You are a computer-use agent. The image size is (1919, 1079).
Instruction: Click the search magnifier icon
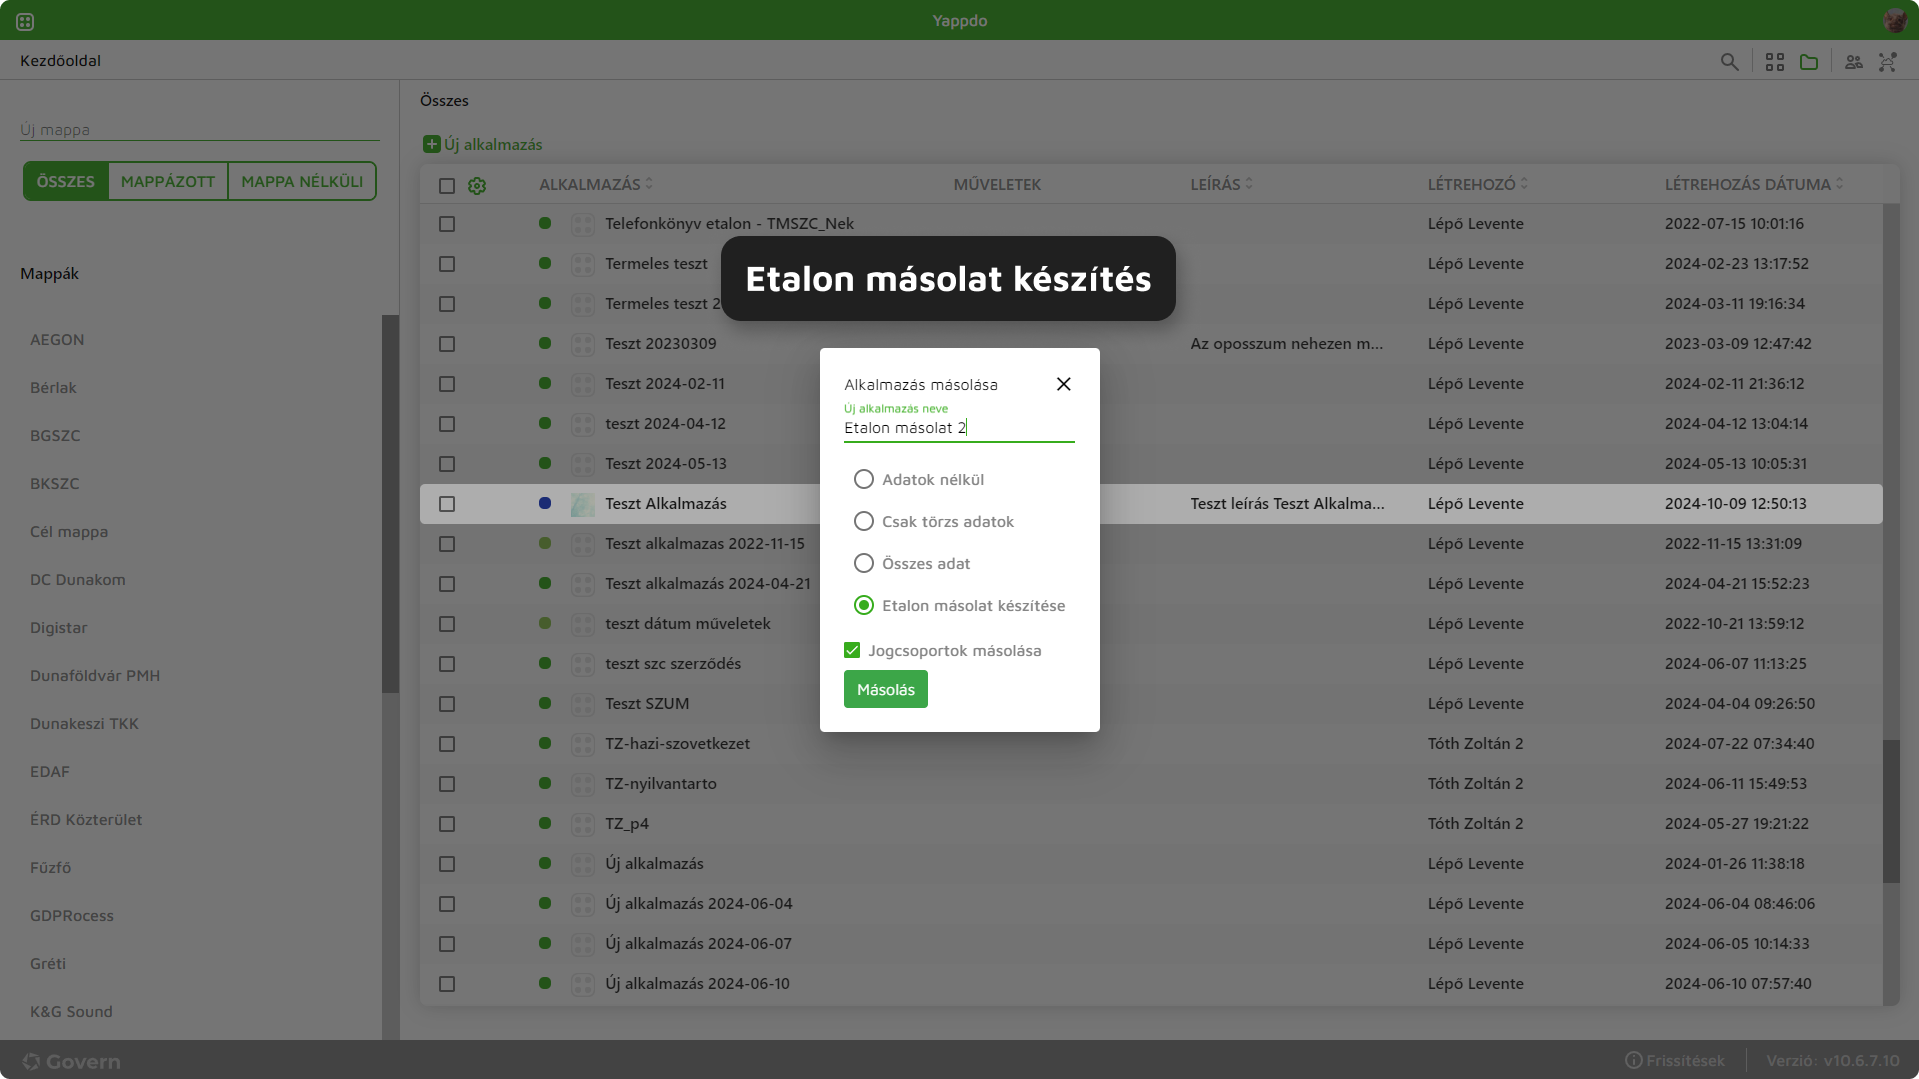point(1729,62)
